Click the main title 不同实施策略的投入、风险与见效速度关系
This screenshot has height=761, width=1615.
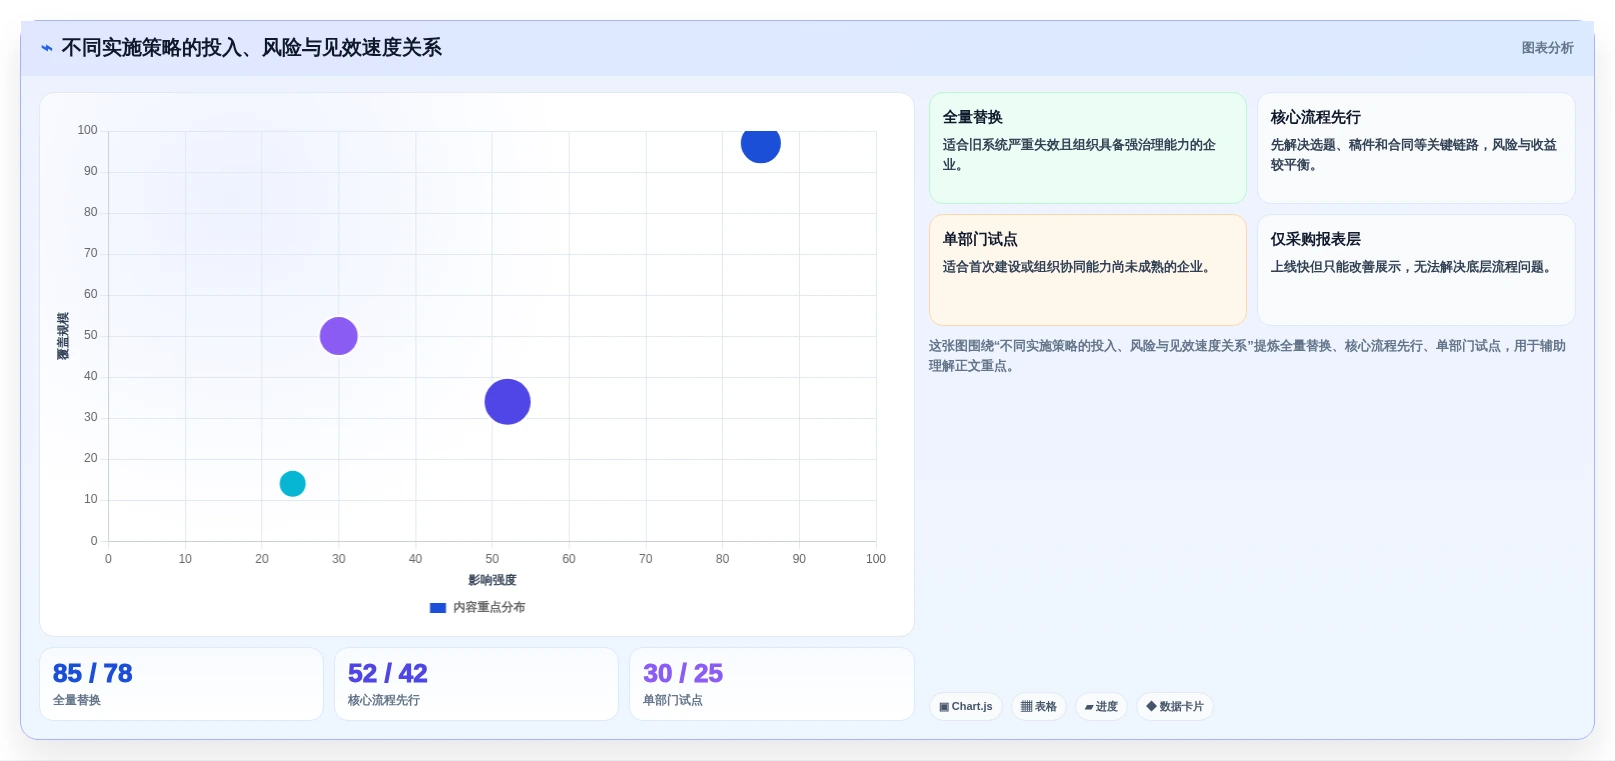(x=251, y=48)
